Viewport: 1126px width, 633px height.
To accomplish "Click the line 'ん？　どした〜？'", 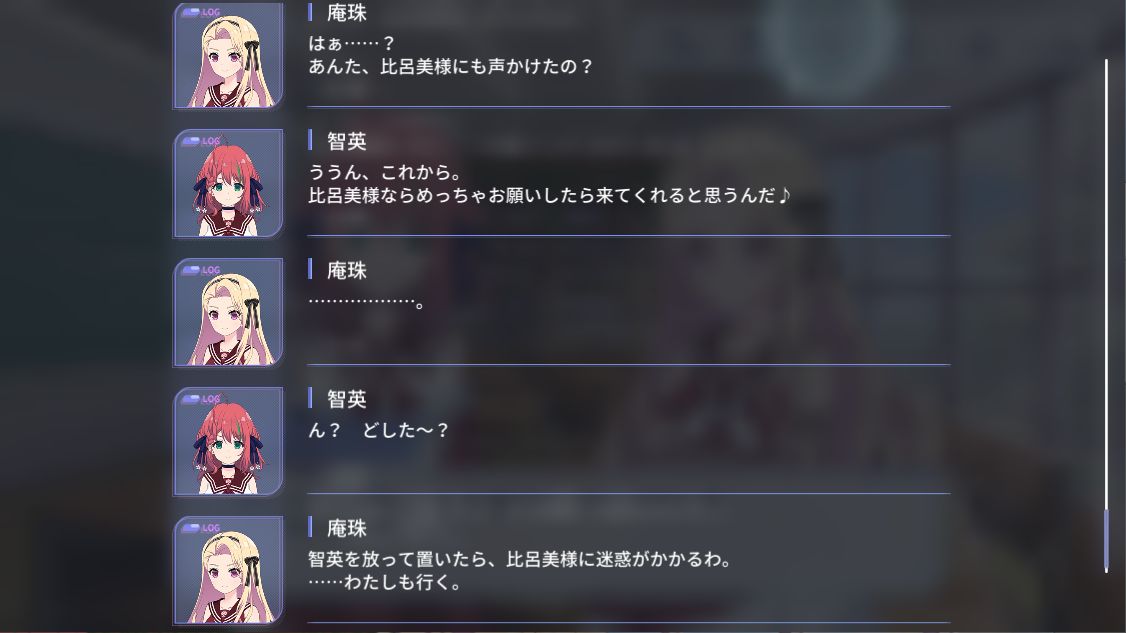I will [378, 430].
